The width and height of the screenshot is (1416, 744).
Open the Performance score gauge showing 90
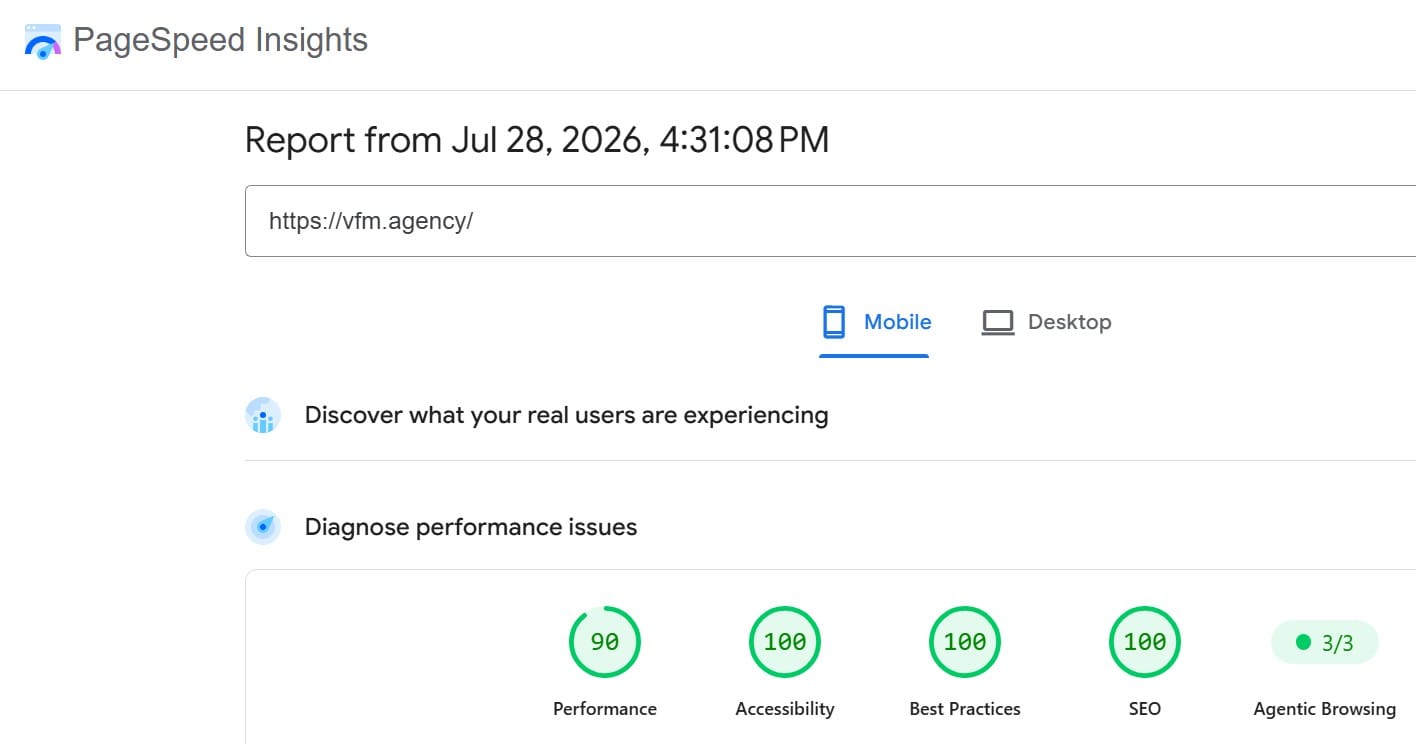coord(605,642)
